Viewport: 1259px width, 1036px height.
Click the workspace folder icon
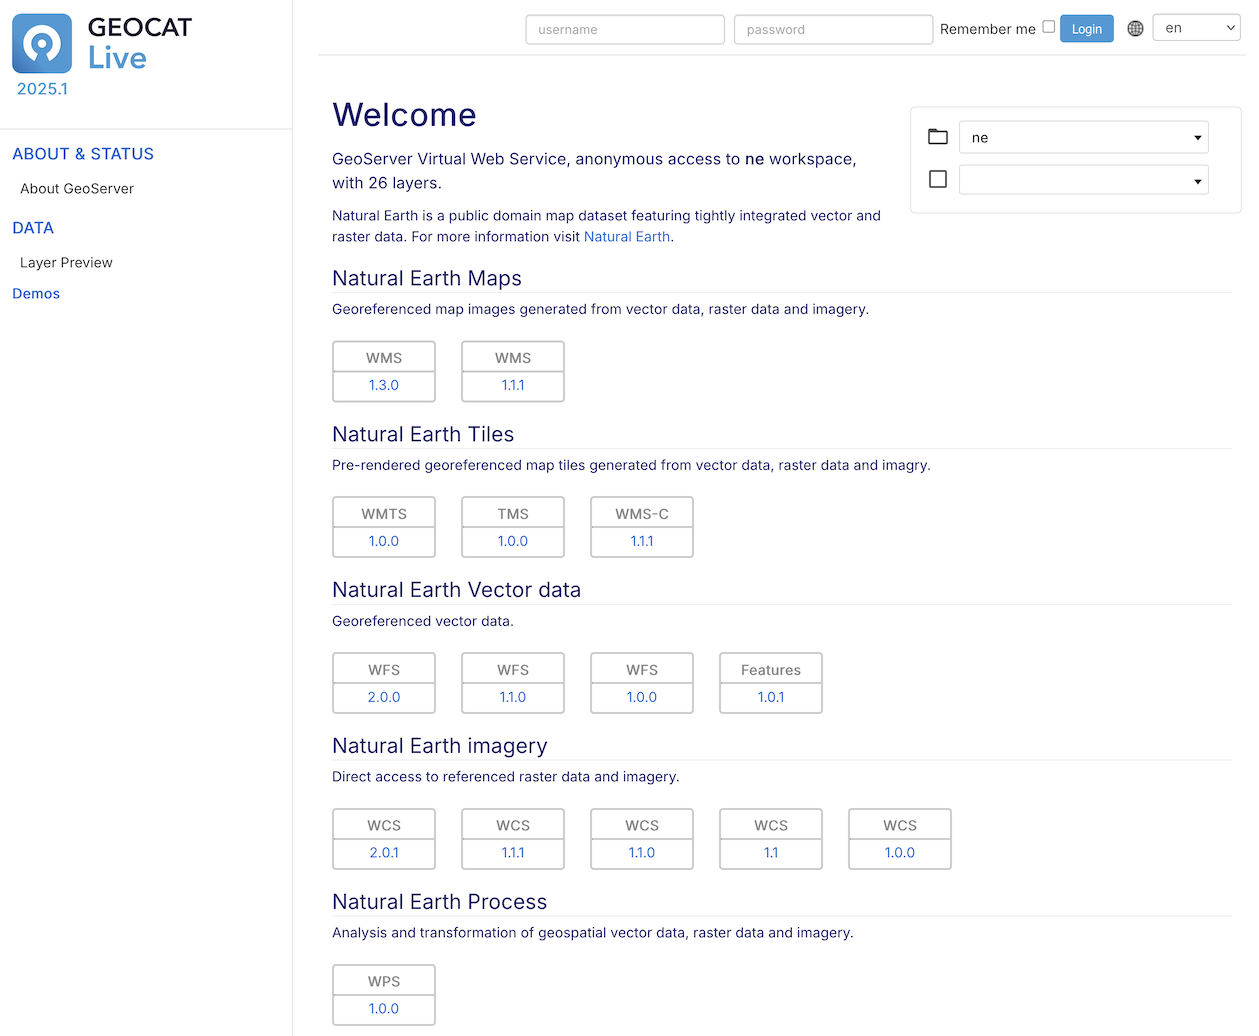[x=938, y=137]
